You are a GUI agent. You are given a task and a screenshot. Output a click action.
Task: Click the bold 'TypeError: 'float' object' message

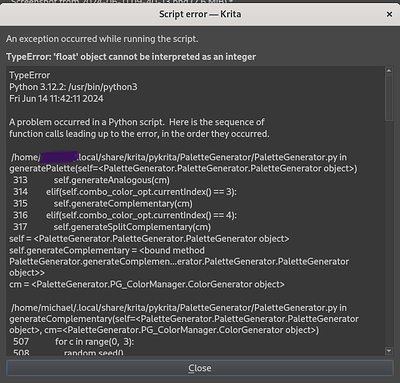[x=131, y=57]
